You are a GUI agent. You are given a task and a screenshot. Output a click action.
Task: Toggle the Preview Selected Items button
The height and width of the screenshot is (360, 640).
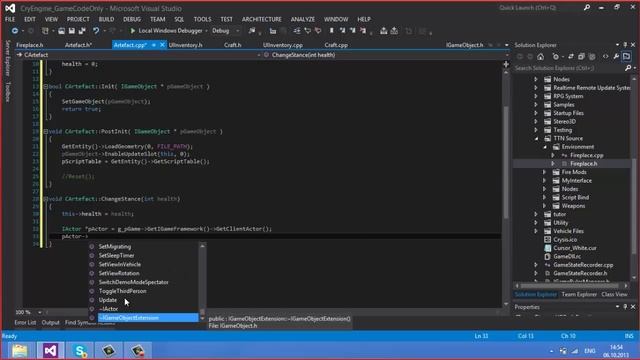coord(627,57)
